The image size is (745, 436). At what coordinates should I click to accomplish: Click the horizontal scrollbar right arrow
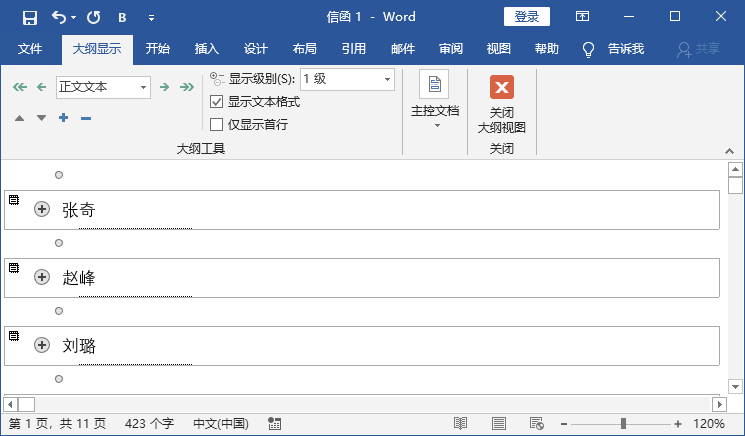pyautogui.click(x=719, y=405)
